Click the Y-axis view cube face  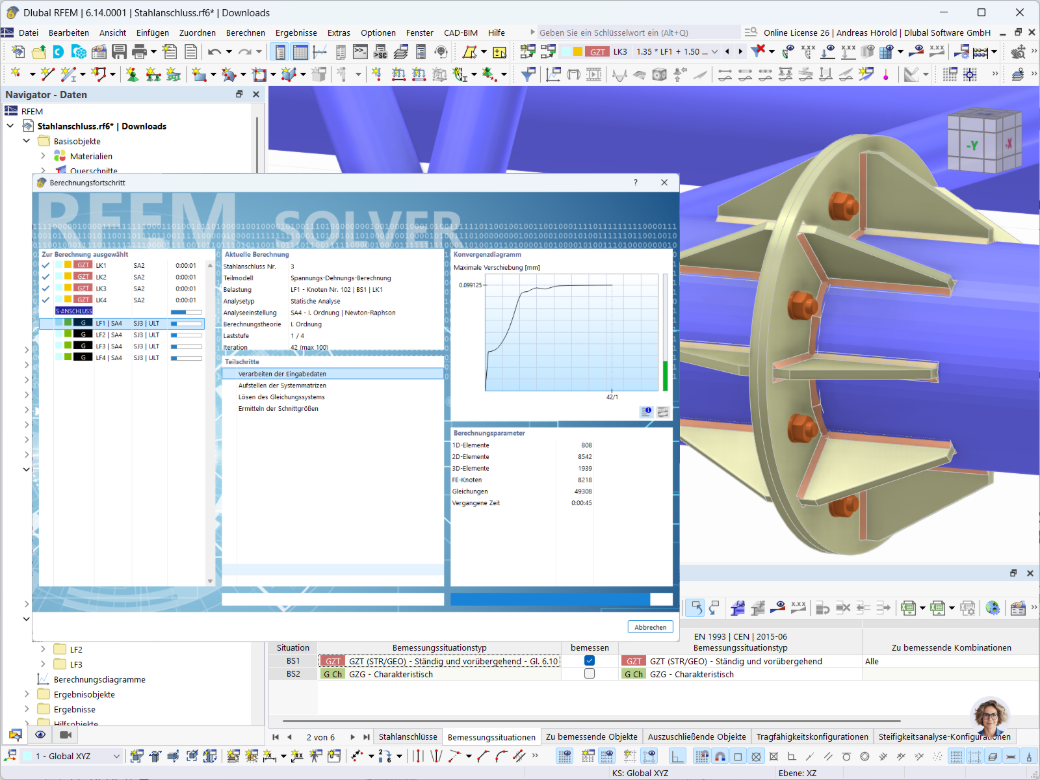coord(972,145)
